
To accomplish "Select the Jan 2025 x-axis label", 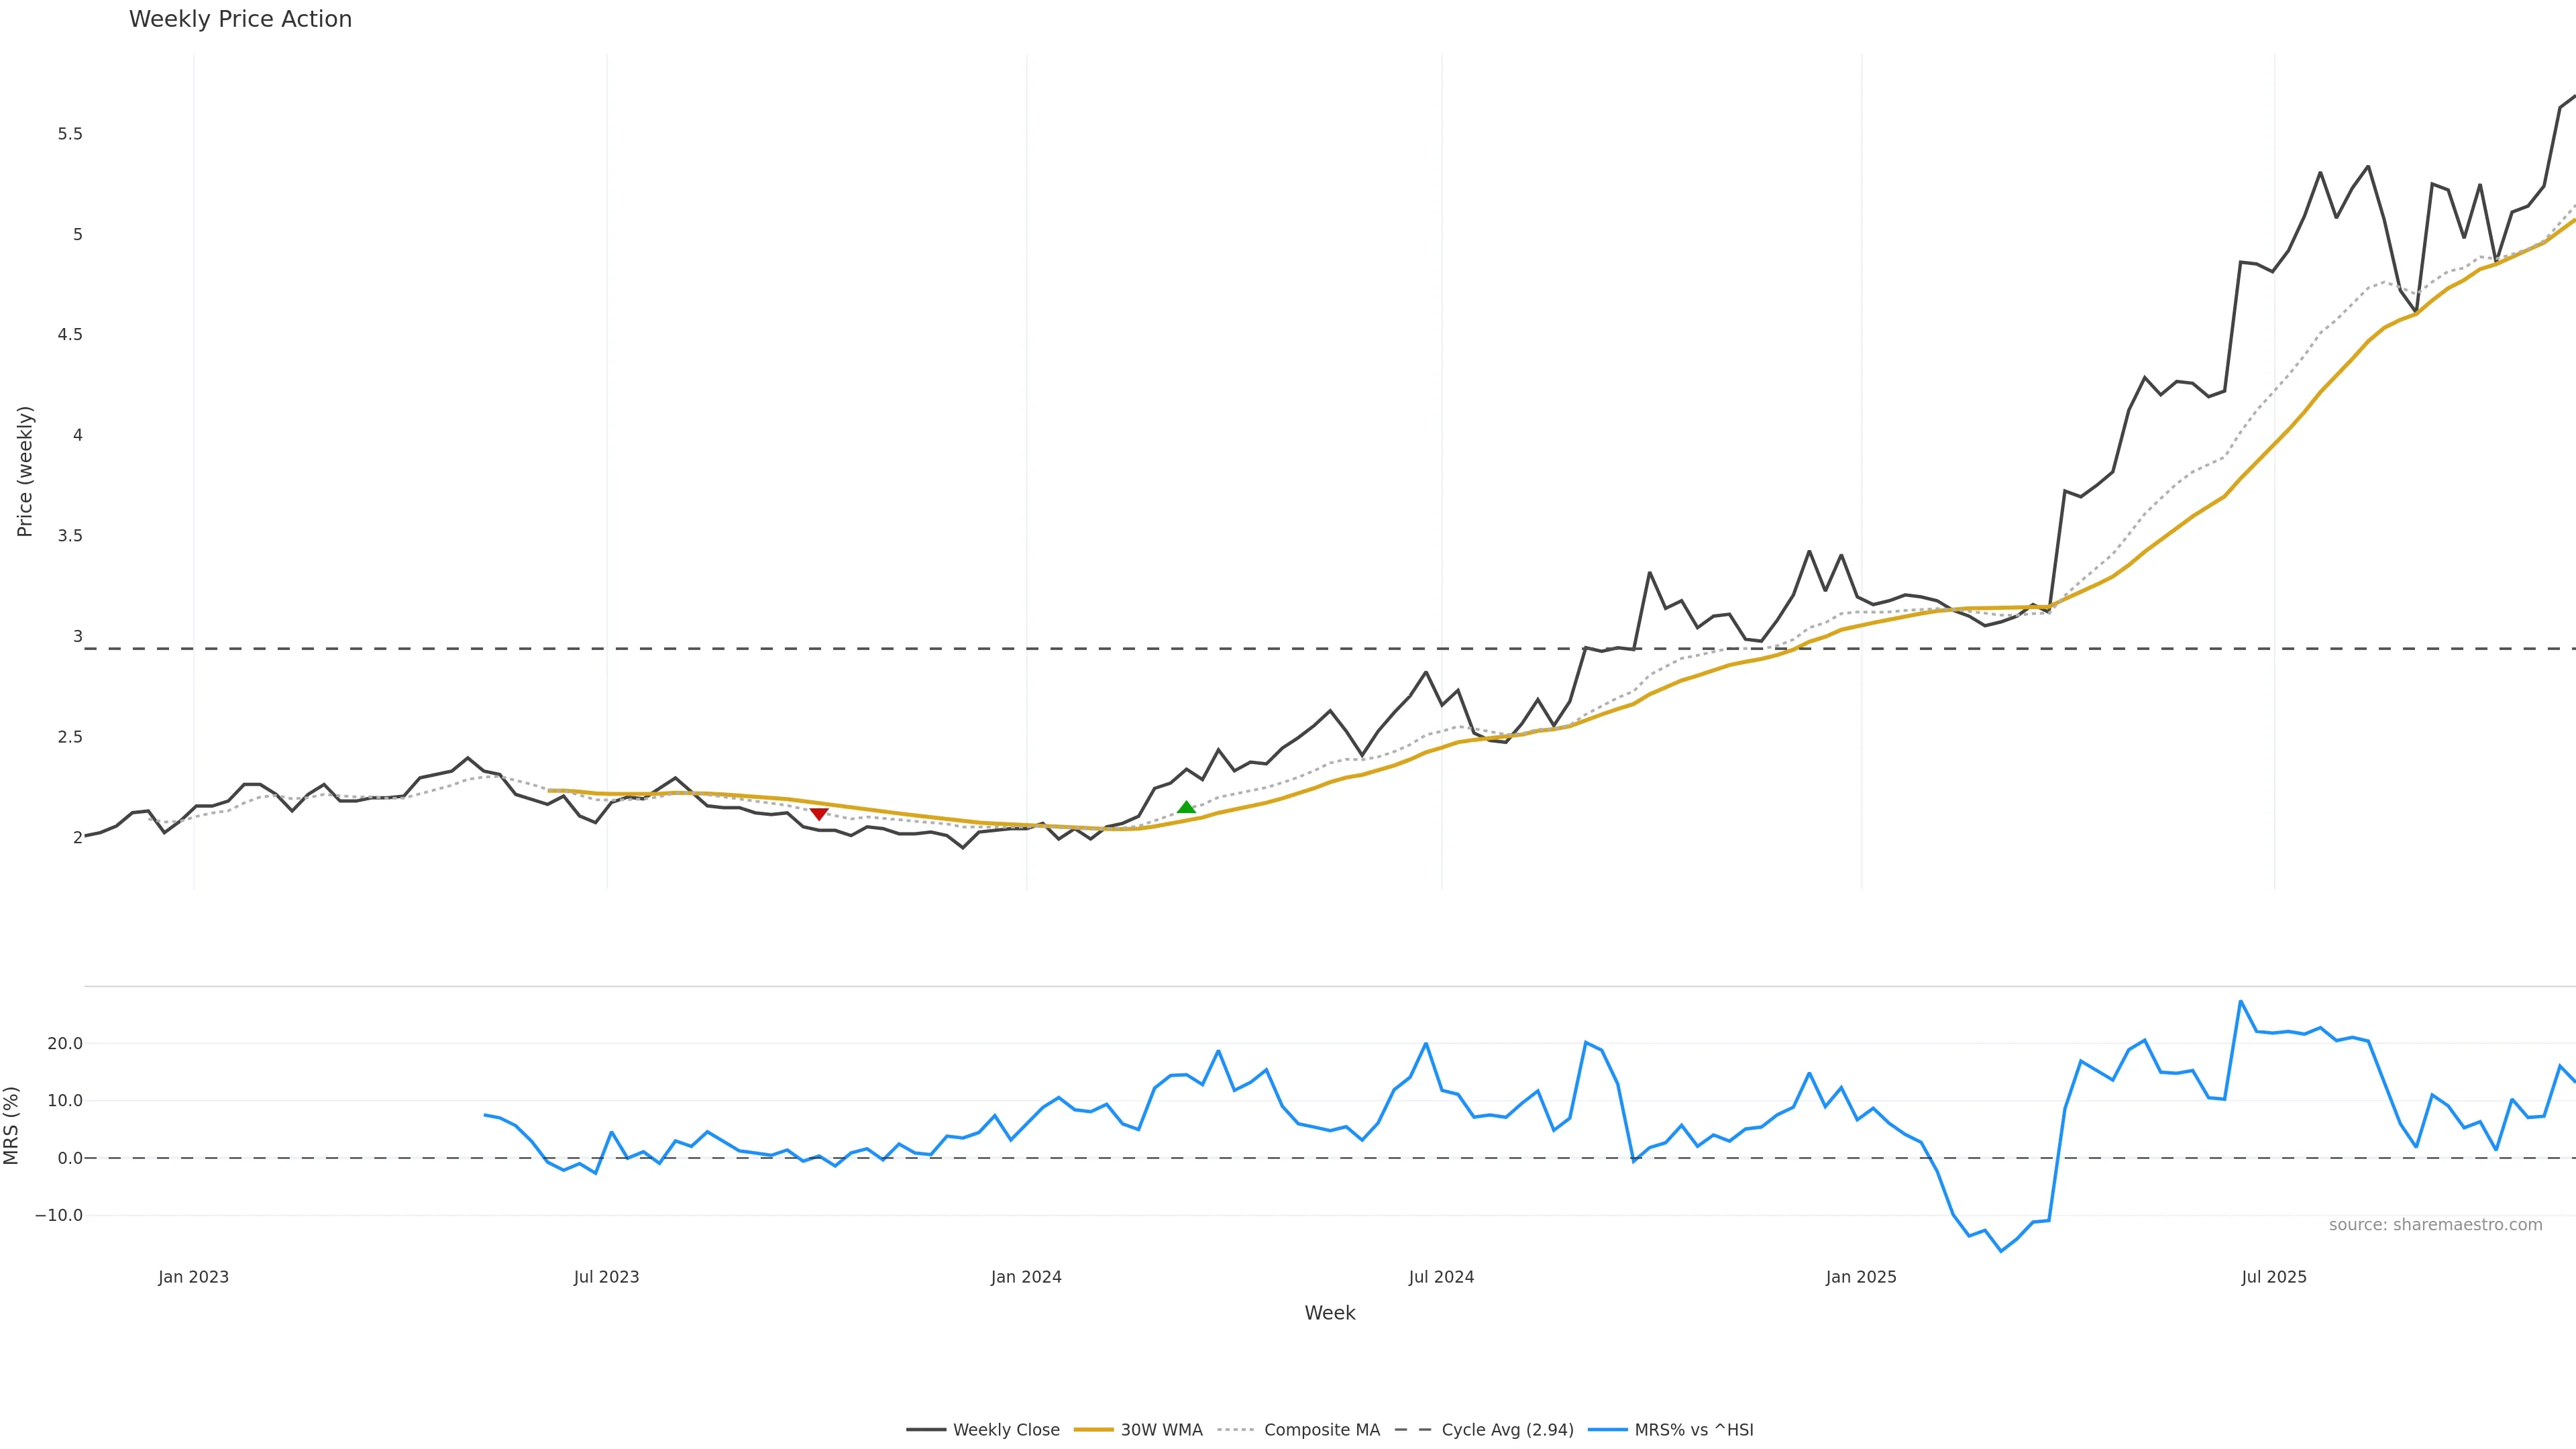I will click(x=1861, y=1277).
